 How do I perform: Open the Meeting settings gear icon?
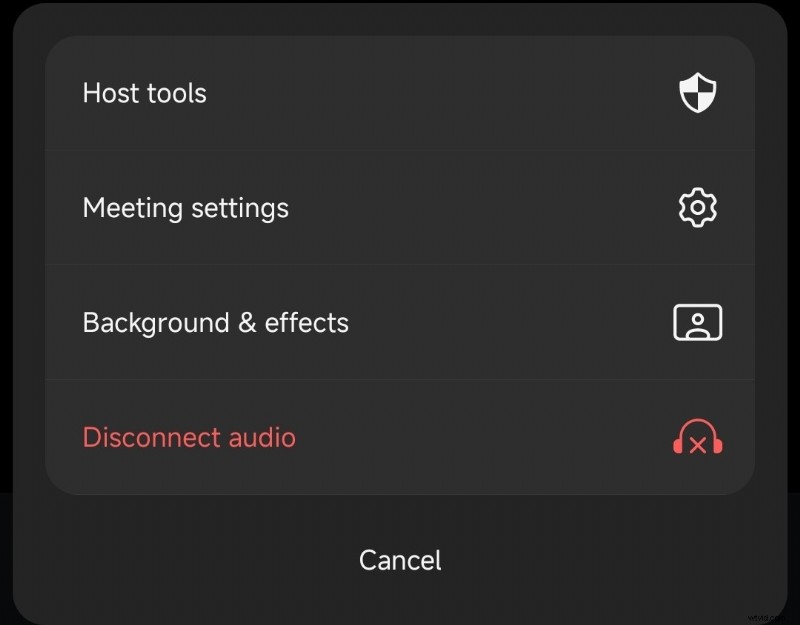(x=697, y=208)
